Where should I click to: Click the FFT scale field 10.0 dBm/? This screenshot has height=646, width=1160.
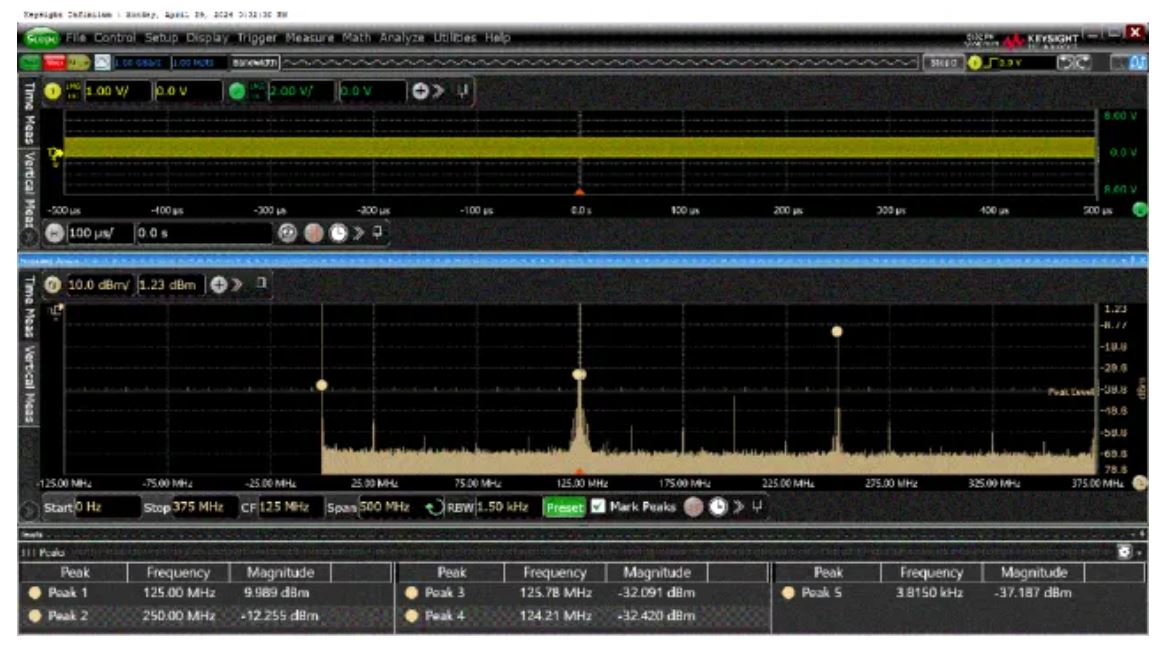pos(99,285)
